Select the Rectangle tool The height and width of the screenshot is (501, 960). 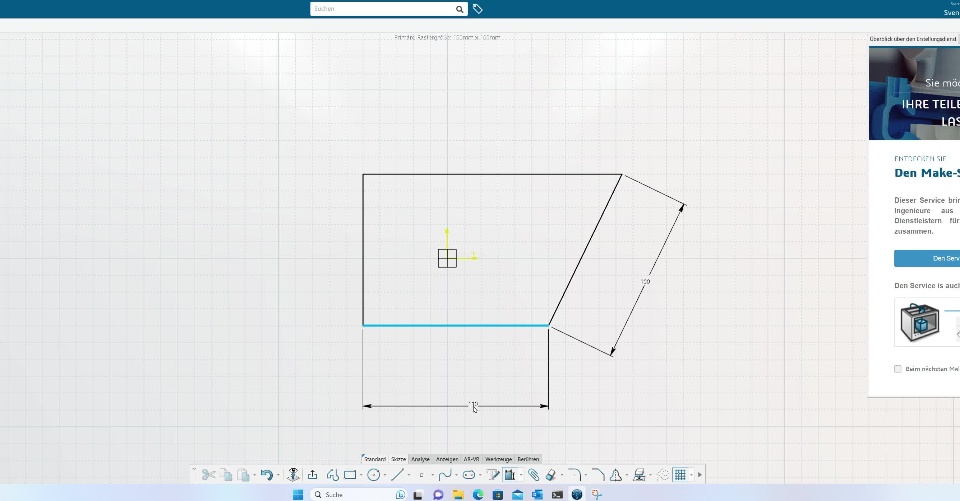pos(350,475)
